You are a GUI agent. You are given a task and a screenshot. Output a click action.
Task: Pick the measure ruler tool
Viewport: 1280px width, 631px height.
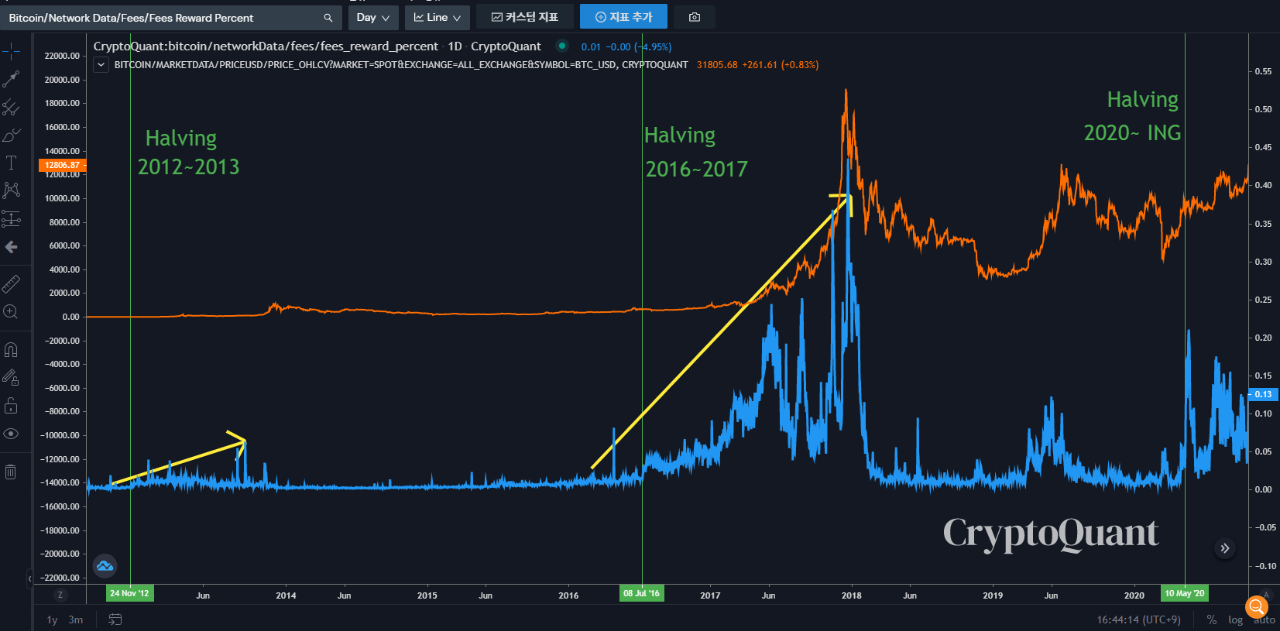[13, 283]
